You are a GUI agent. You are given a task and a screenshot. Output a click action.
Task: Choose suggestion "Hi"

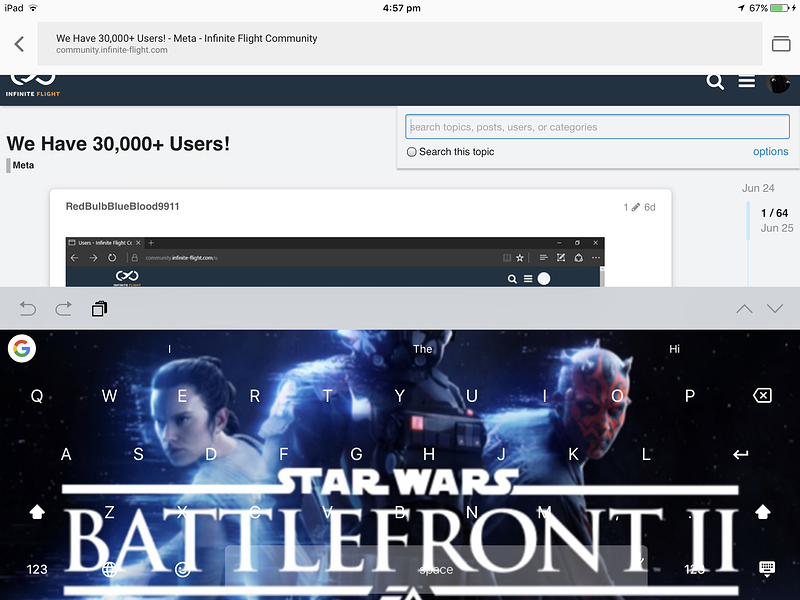(674, 349)
